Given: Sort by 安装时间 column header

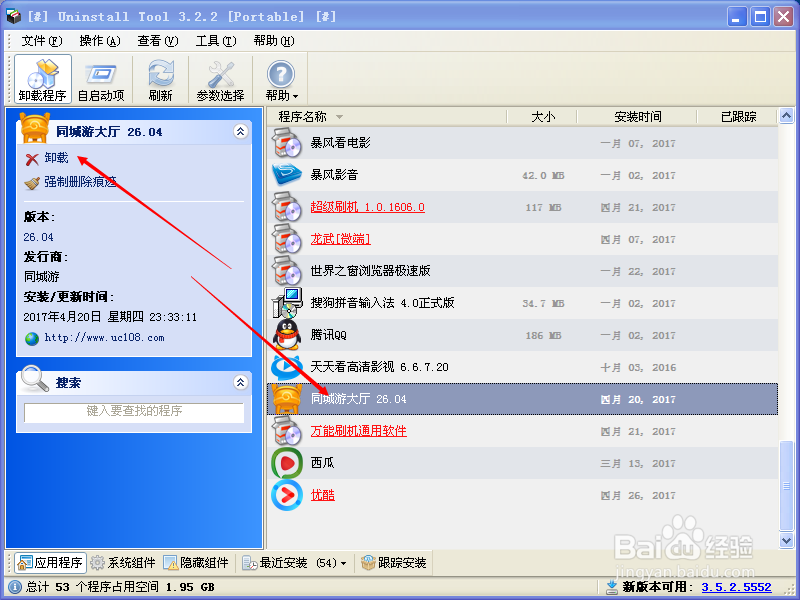Looking at the screenshot, I should tap(637, 117).
